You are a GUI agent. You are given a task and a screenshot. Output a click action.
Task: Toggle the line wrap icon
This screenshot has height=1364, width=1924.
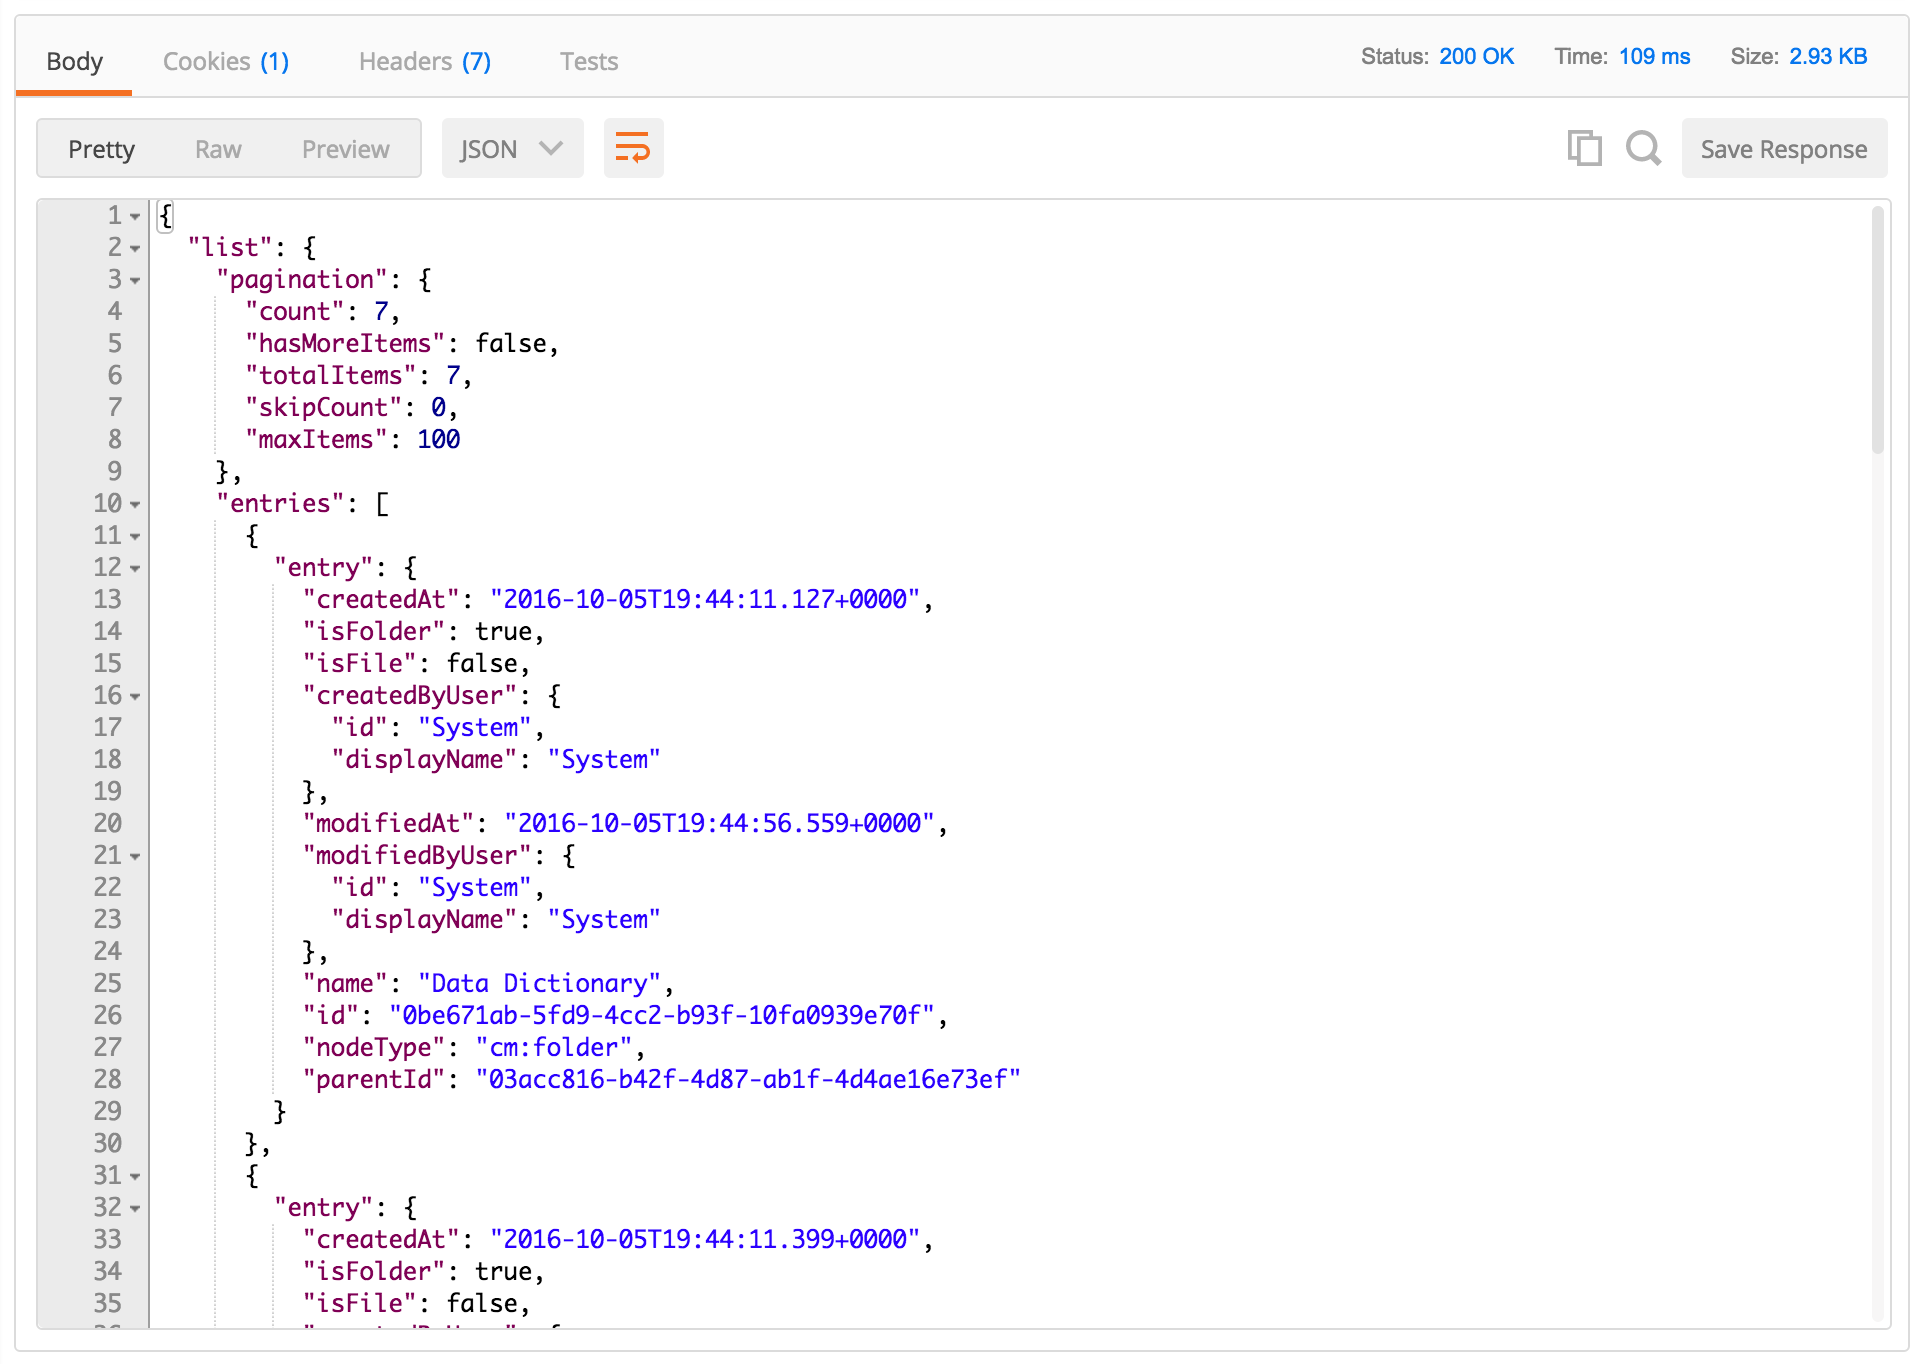coord(633,148)
